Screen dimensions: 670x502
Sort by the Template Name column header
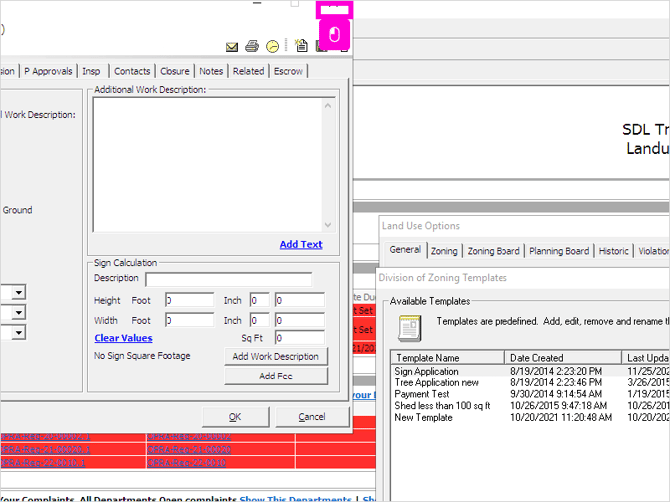click(448, 358)
